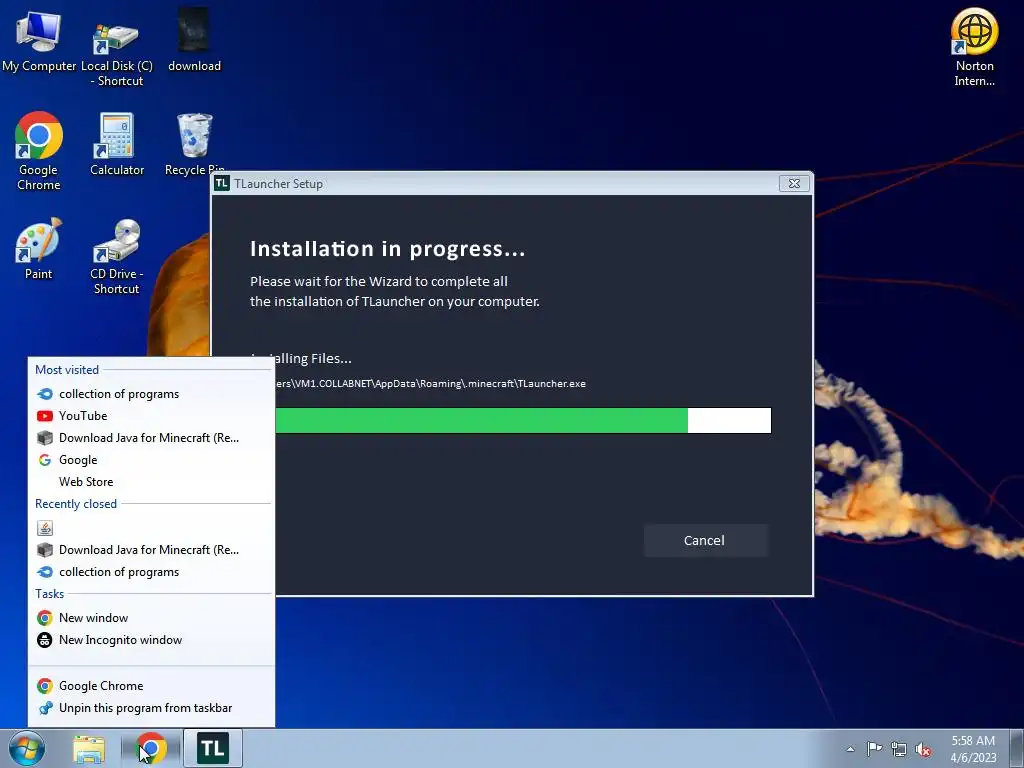Image resolution: width=1024 pixels, height=768 pixels.
Task: Open My Computer desktop icon
Action: (39, 42)
